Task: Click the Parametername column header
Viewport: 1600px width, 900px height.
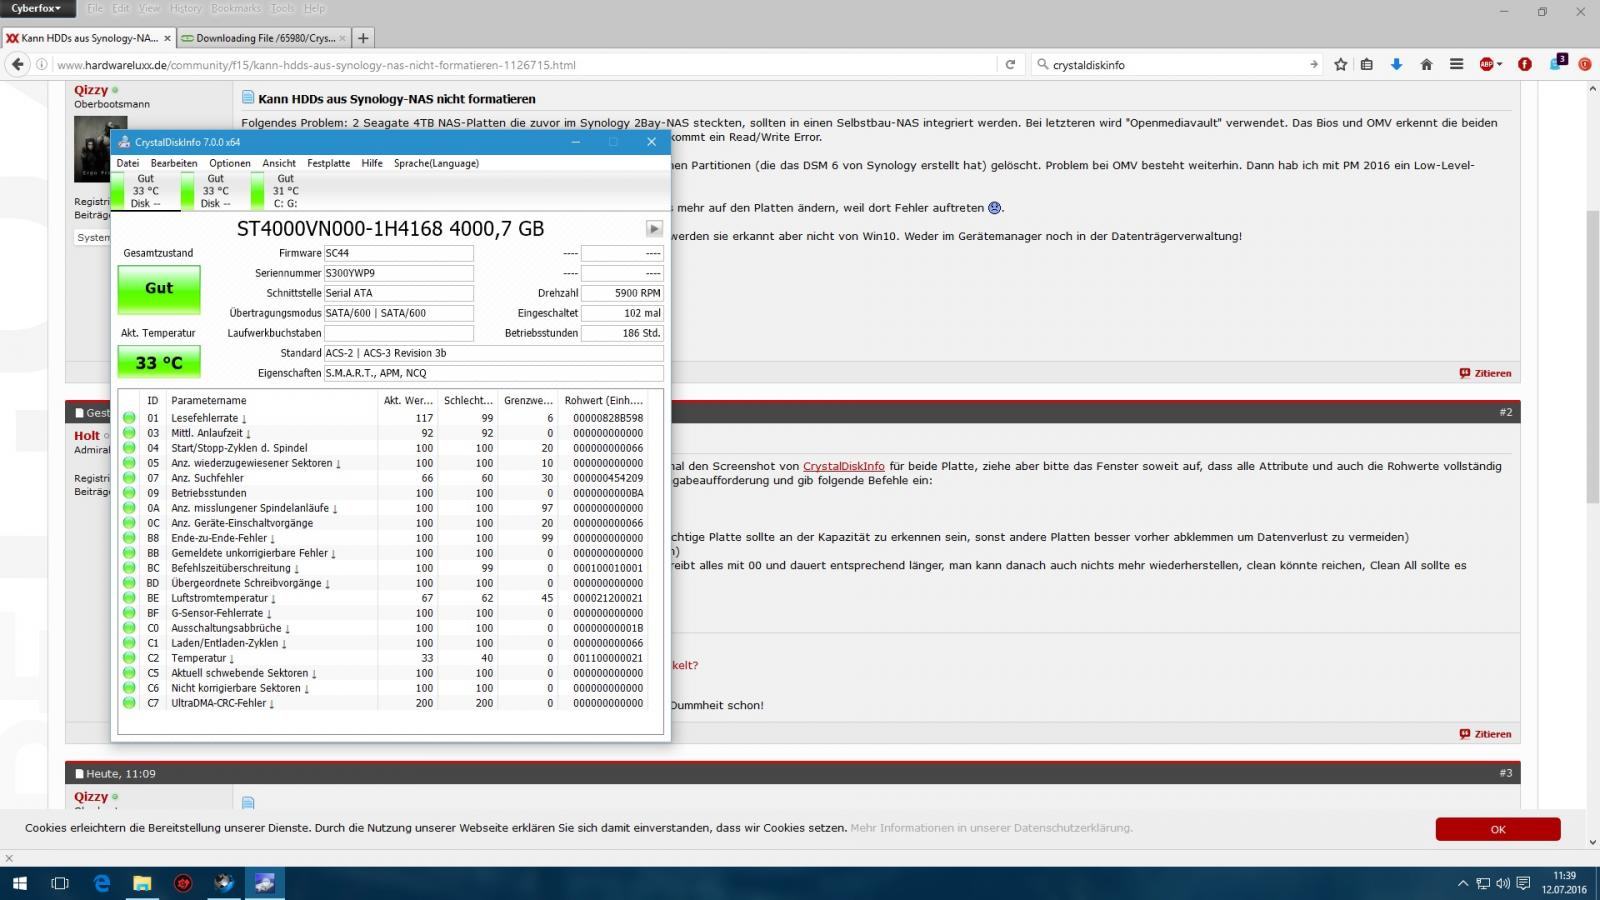Action: click(x=272, y=400)
